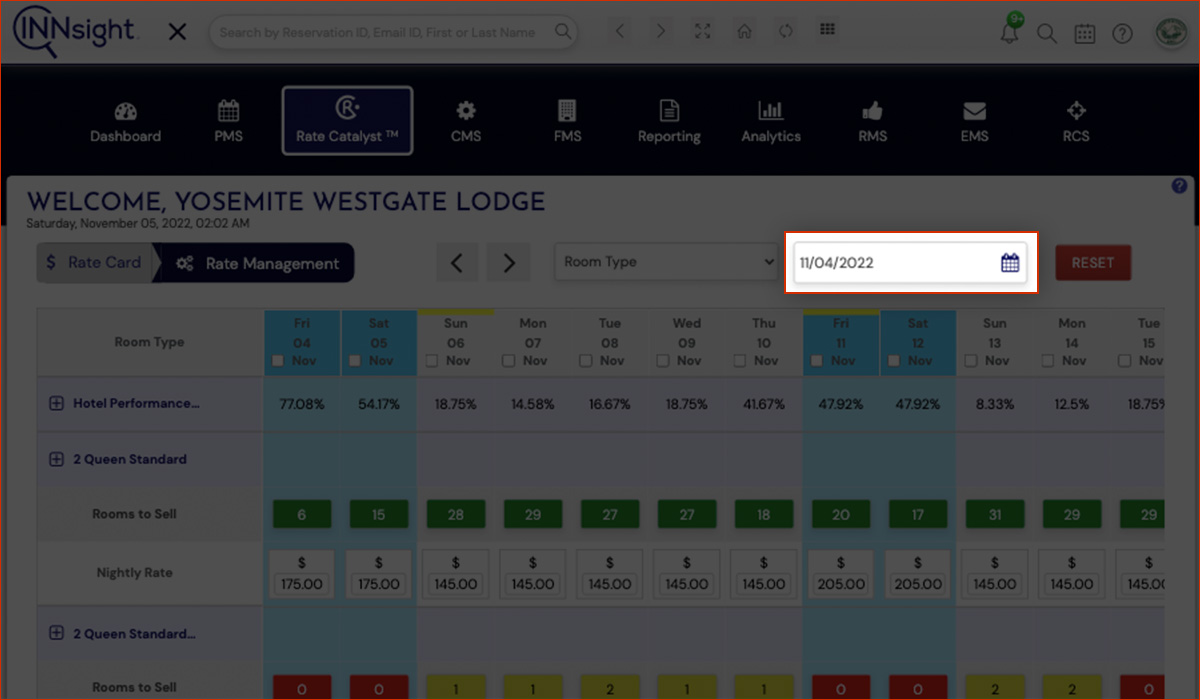Click the magnifier inside the reservation search box
The width and height of the screenshot is (1200, 700).
564,32
